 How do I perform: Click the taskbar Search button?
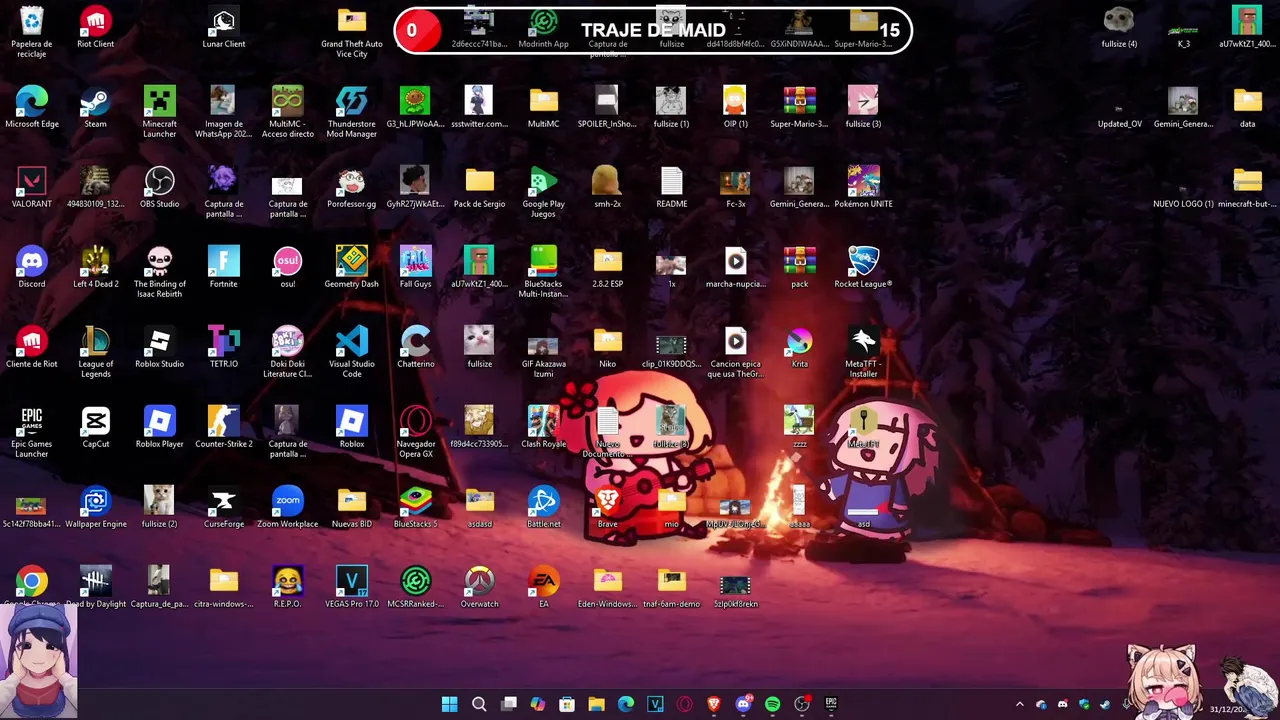click(x=479, y=704)
